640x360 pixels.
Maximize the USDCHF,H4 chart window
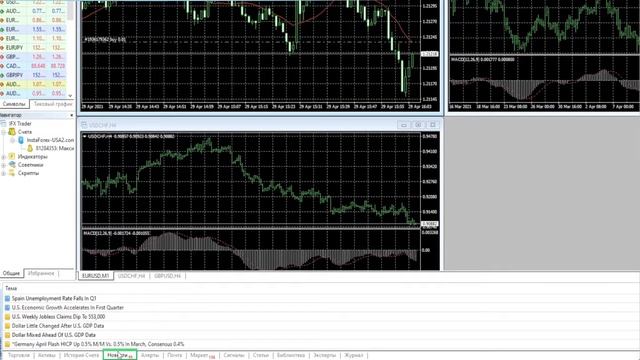(418, 125)
